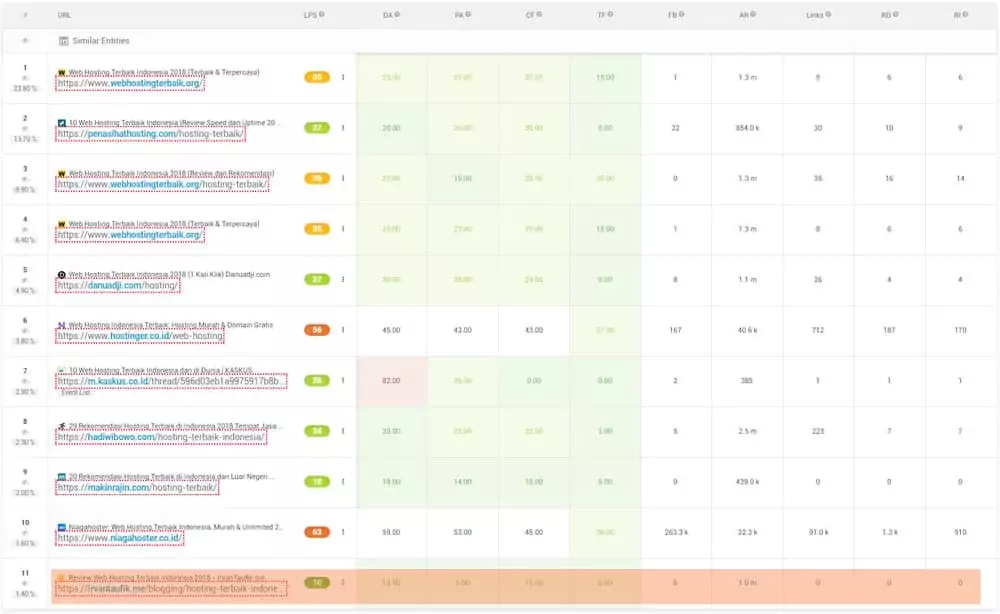Click the favicon of the danuadji.com result

[x=62, y=275]
